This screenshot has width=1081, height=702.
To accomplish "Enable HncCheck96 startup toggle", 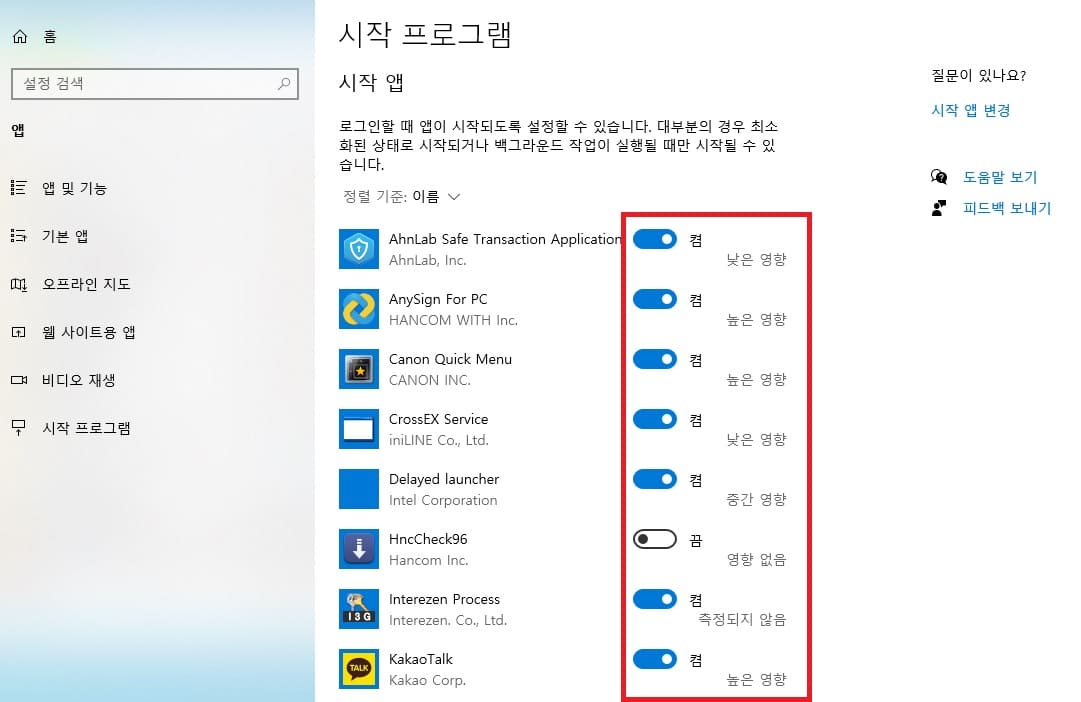I will tap(655, 539).
